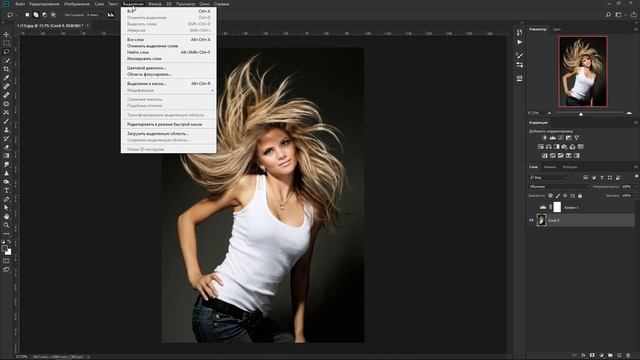
Task: Expand the Модификация submenu
Action: pyautogui.click(x=169, y=90)
